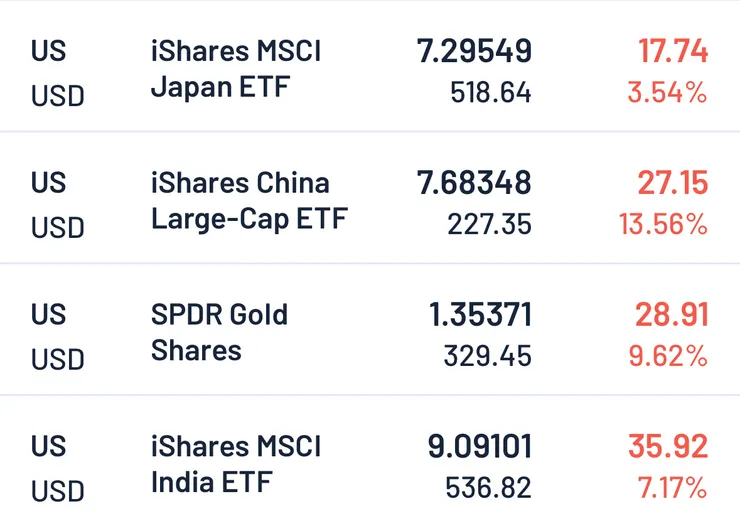The width and height of the screenshot is (740, 511).
Task: Click the 28.91 gain amount
Action: click(x=671, y=315)
